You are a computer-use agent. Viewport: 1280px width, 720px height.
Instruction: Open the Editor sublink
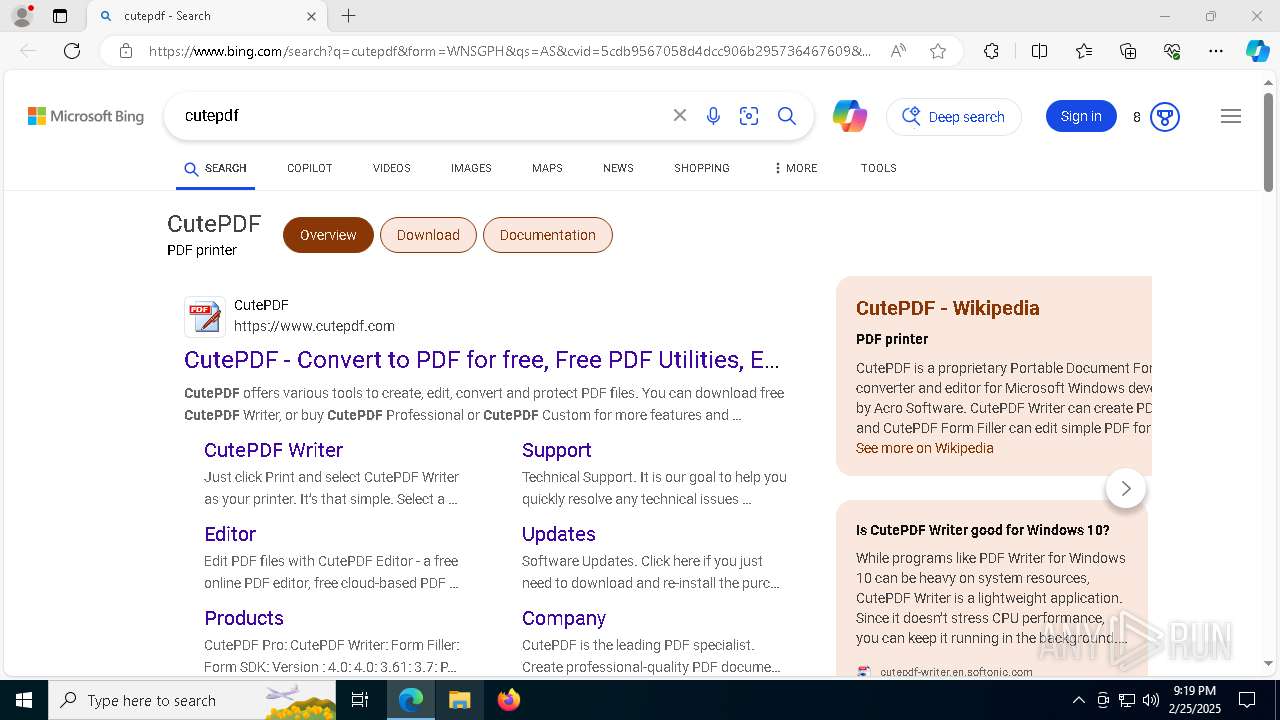230,534
